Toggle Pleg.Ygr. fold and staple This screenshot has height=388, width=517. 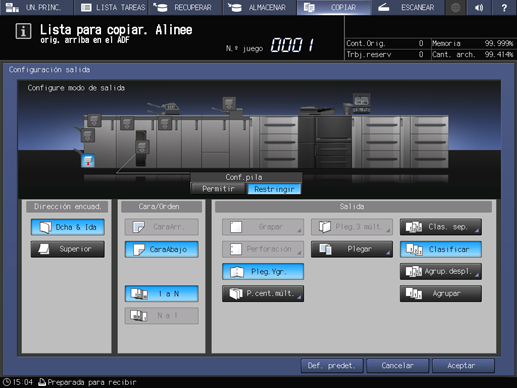coord(263,271)
